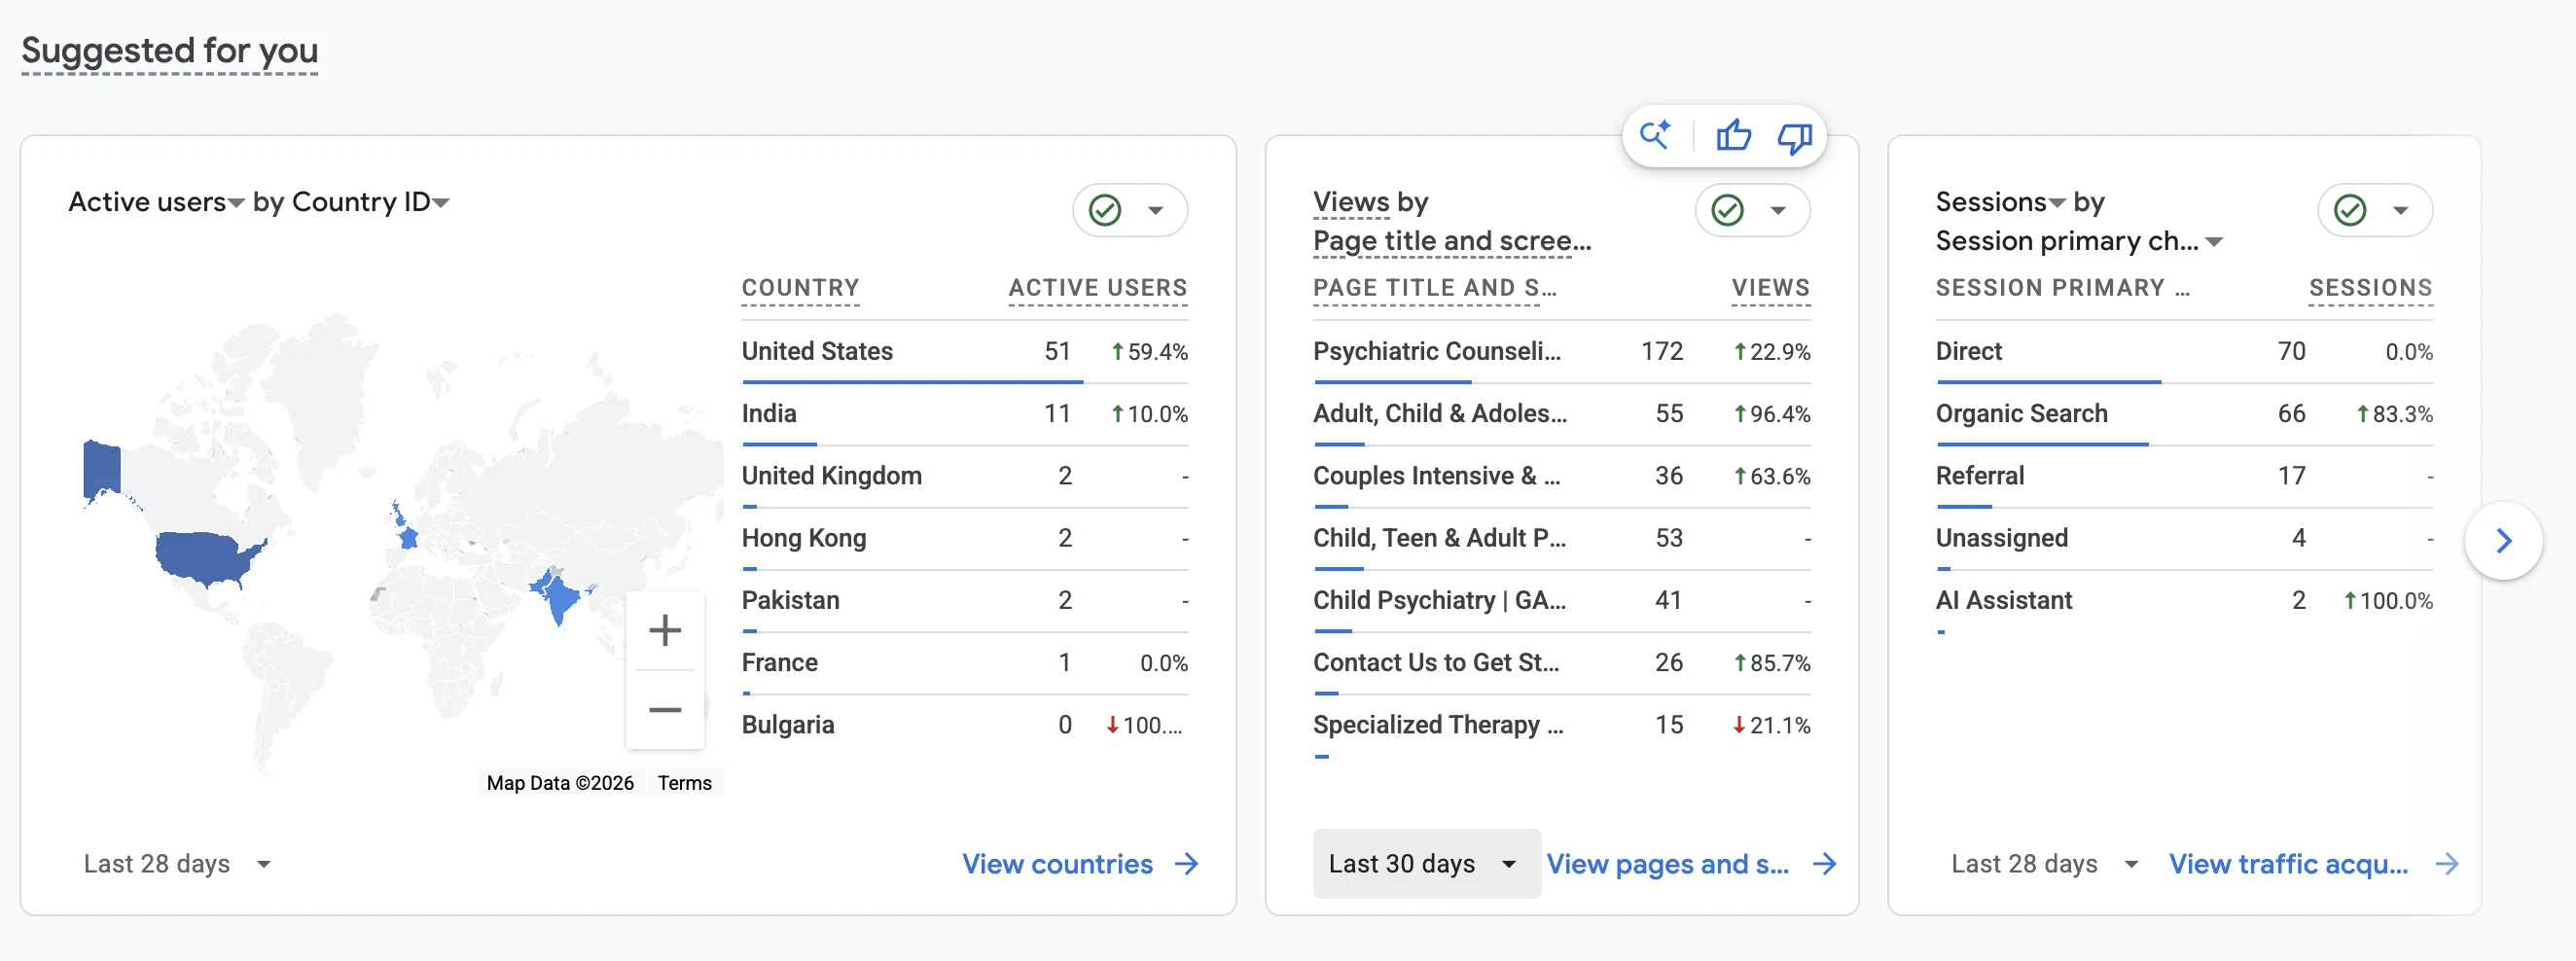Expand the Last 30 days date selector
Viewport: 2576px width, 961px height.
[x=1426, y=863]
